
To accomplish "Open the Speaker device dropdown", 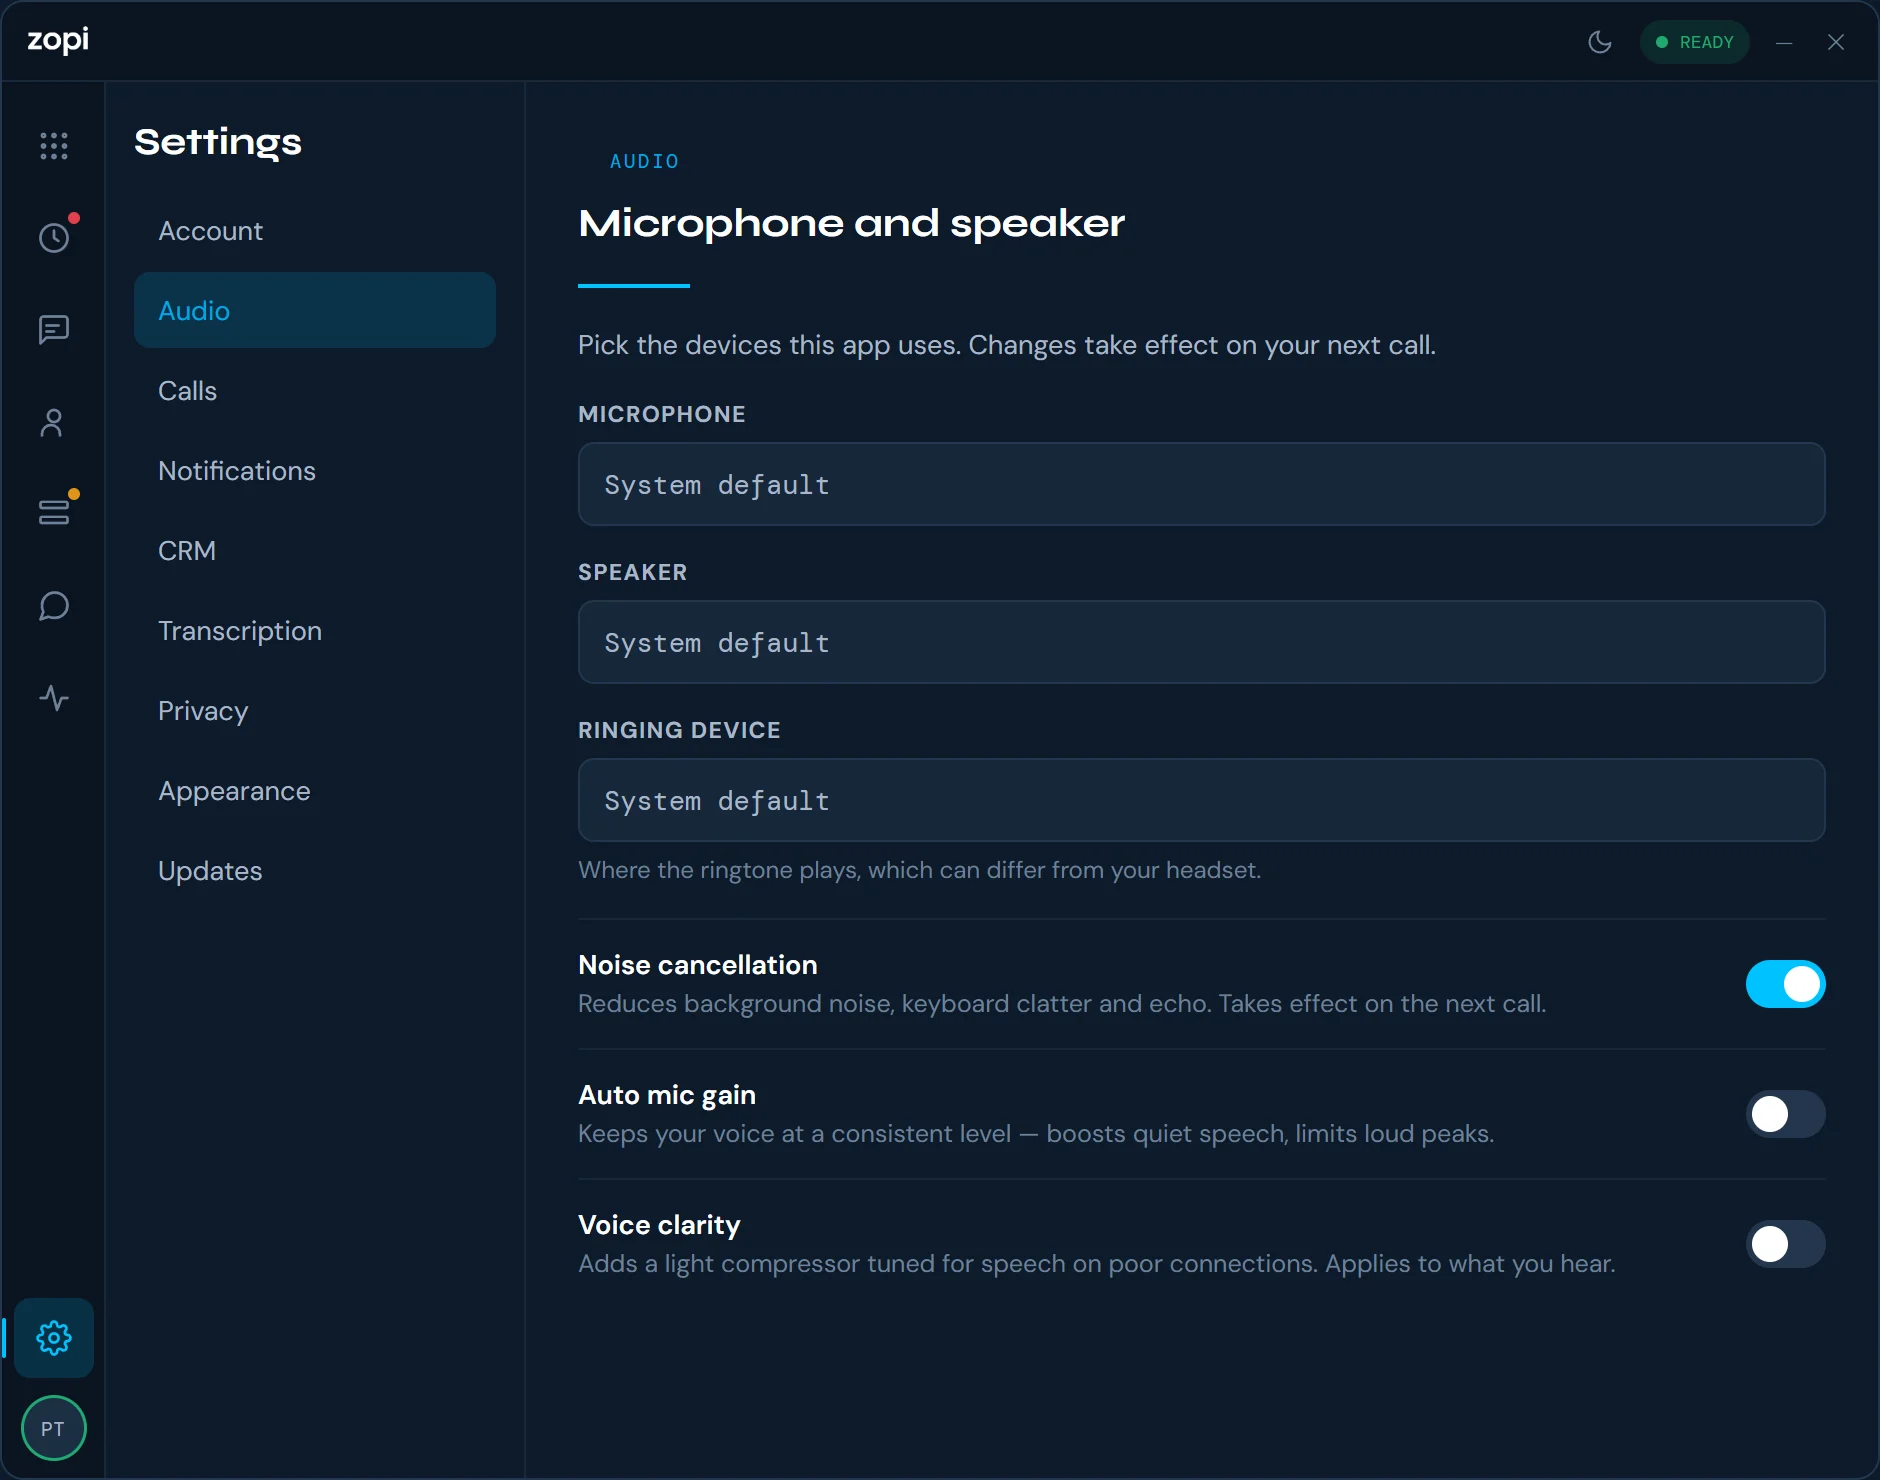I will [1202, 642].
